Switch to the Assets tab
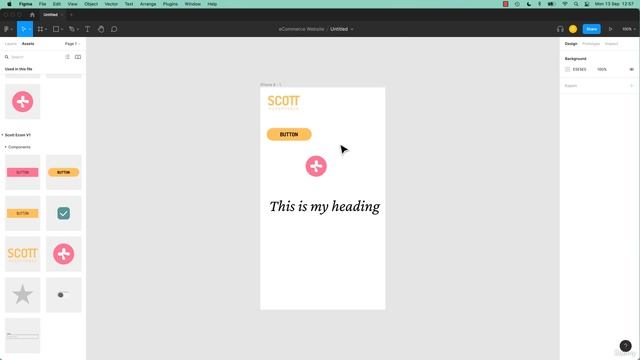The height and width of the screenshot is (360, 640). [x=28, y=44]
